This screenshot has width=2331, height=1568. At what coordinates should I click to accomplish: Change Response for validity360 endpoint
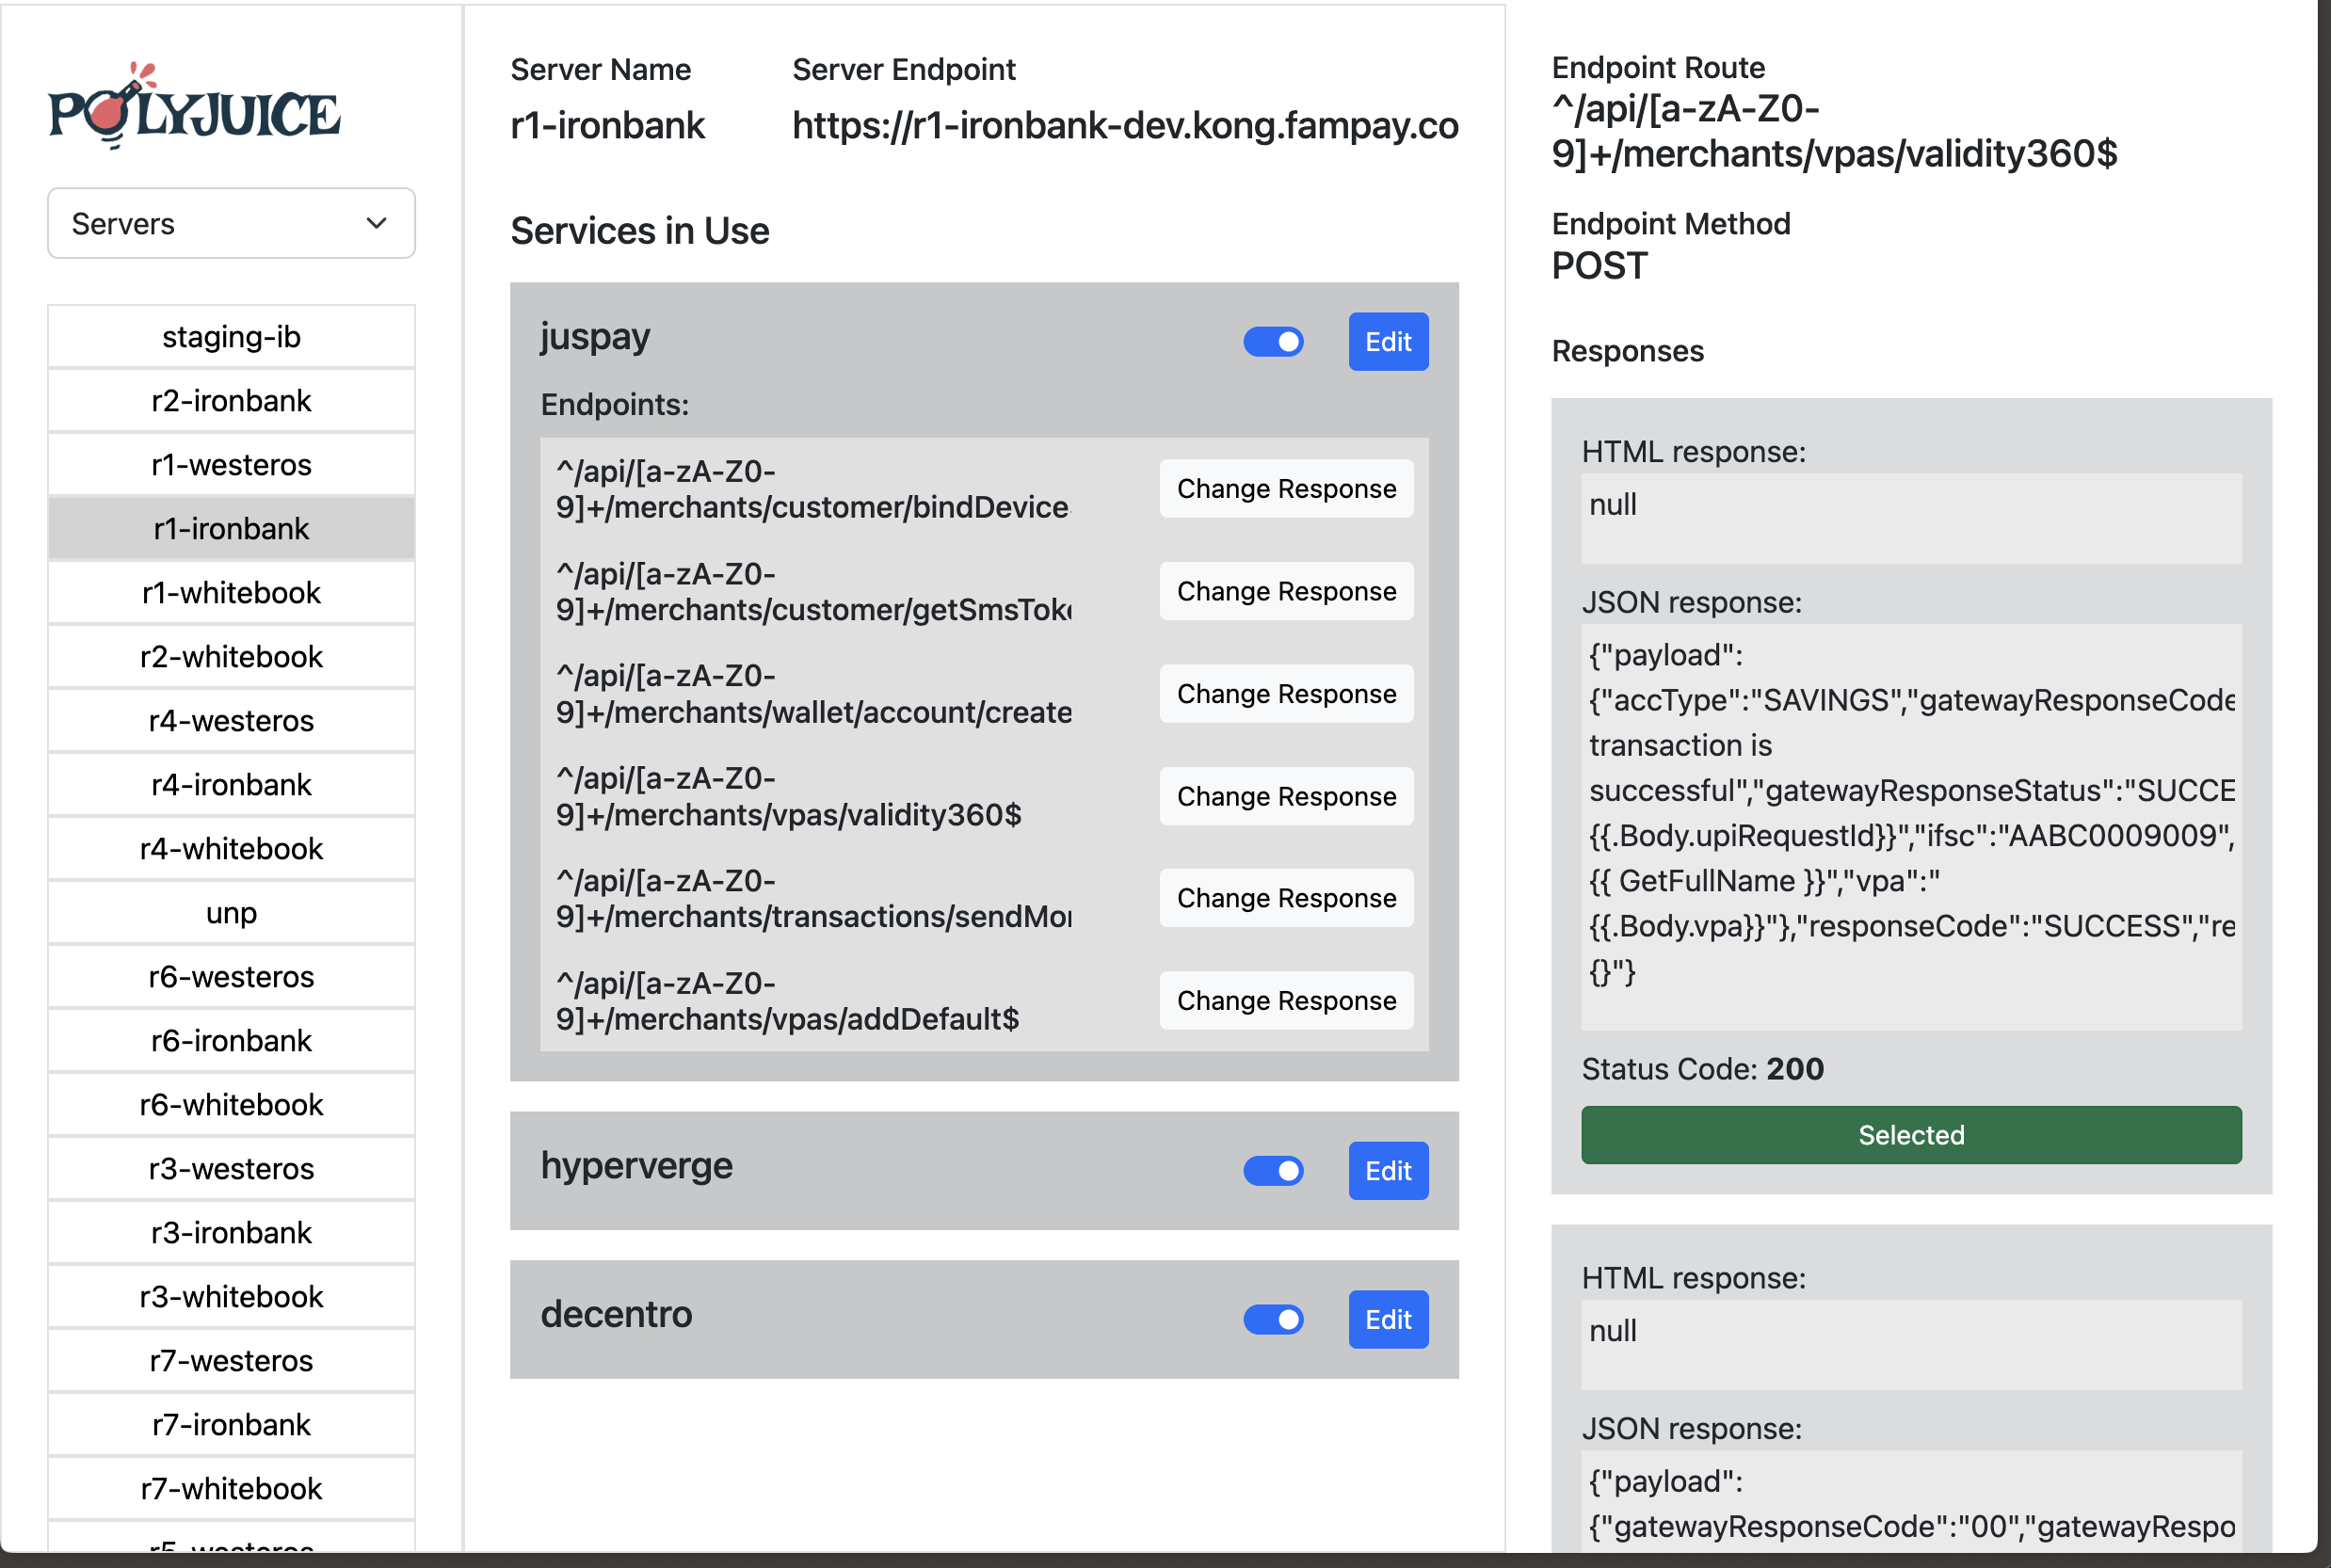(x=1286, y=796)
